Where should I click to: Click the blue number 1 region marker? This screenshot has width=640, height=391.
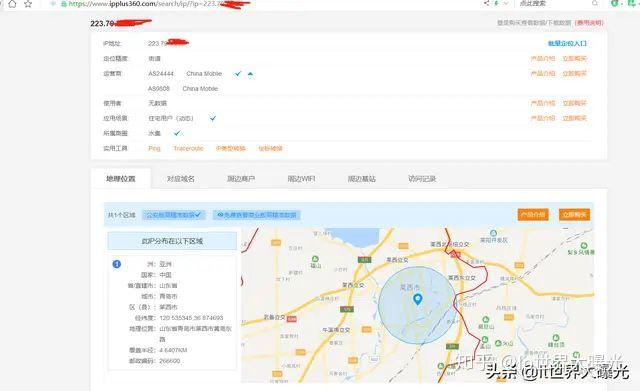point(117,264)
